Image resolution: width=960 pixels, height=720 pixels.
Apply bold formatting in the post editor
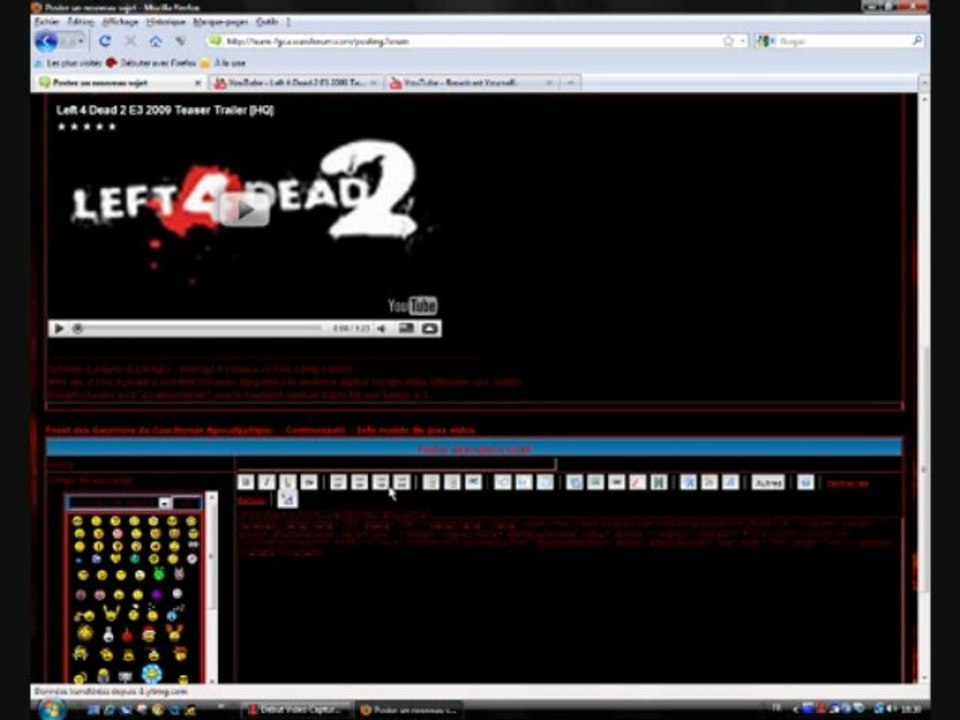[246, 482]
